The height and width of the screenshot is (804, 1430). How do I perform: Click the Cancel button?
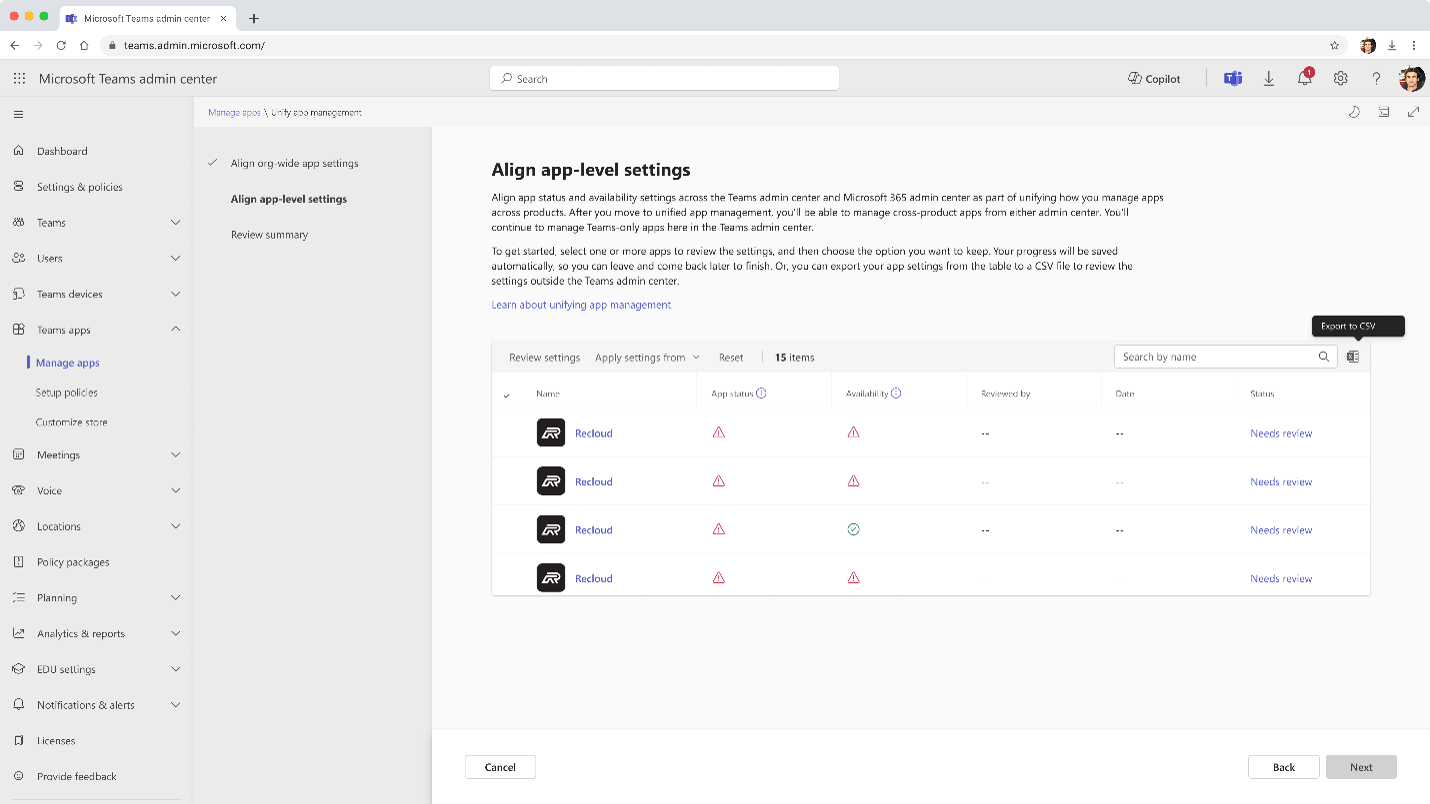(500, 767)
